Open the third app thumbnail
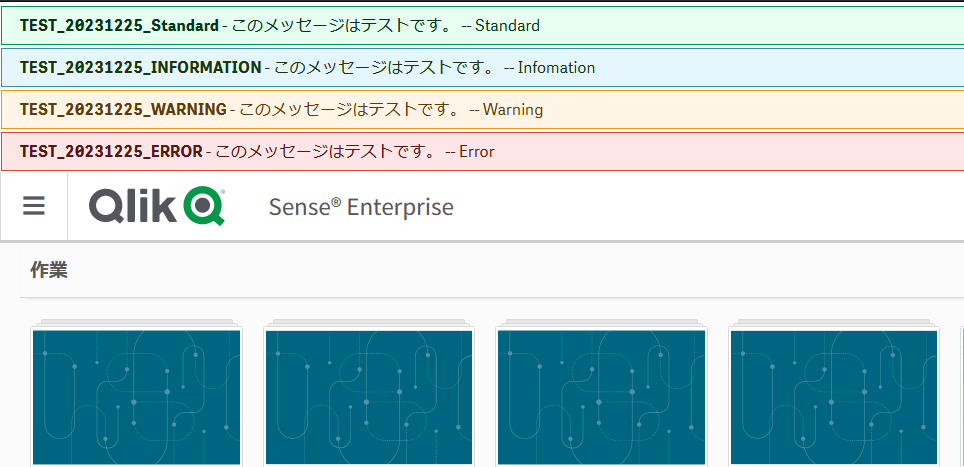 tap(601, 397)
